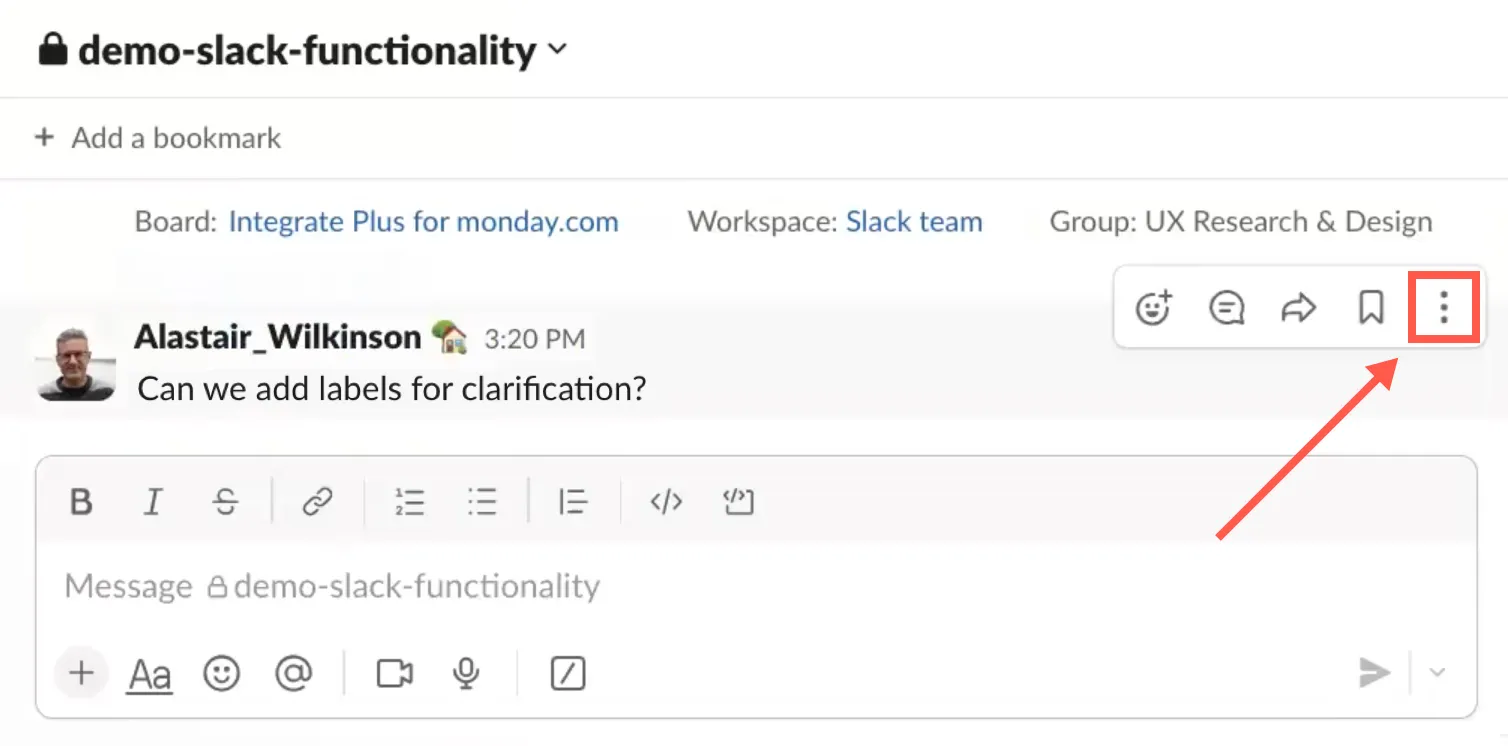Focus the Message demo-slack-functionality input field
Image resolution: width=1508 pixels, height=746 pixels.
coord(756,586)
